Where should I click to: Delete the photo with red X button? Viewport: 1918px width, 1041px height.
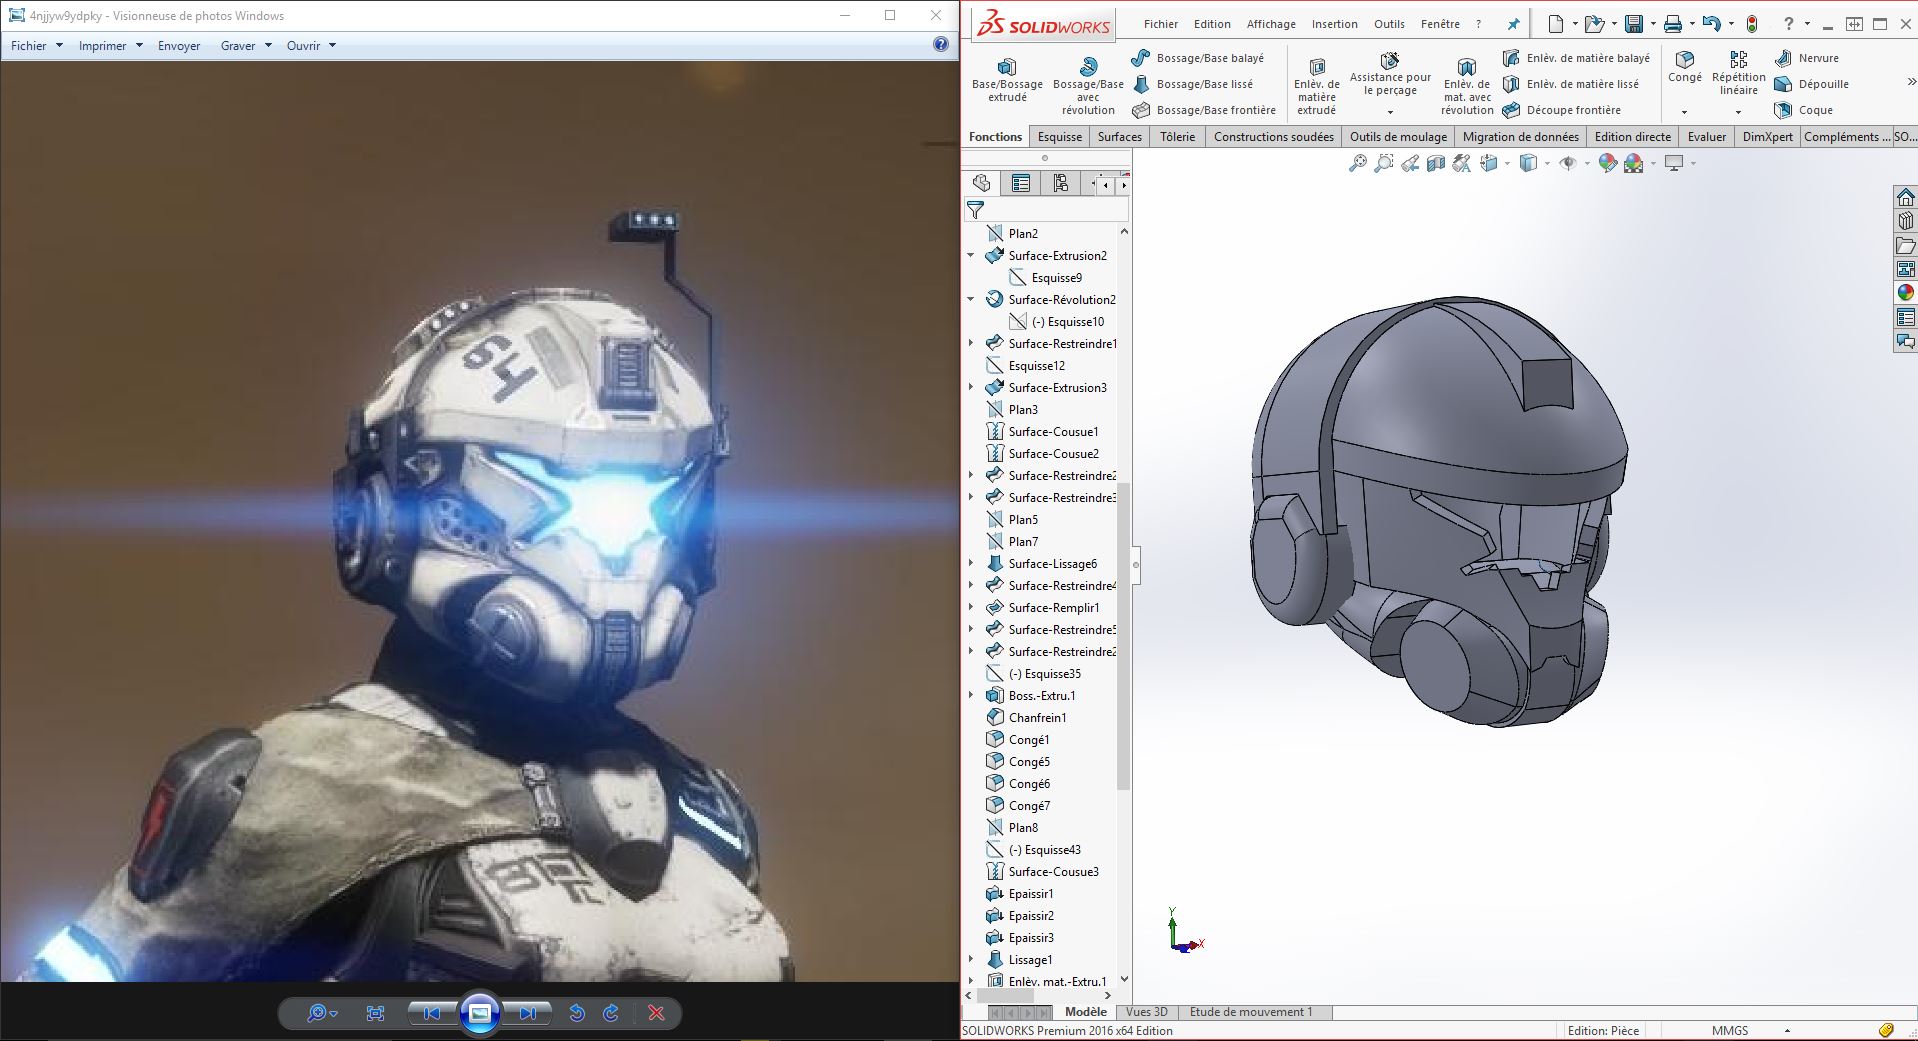(x=656, y=1013)
